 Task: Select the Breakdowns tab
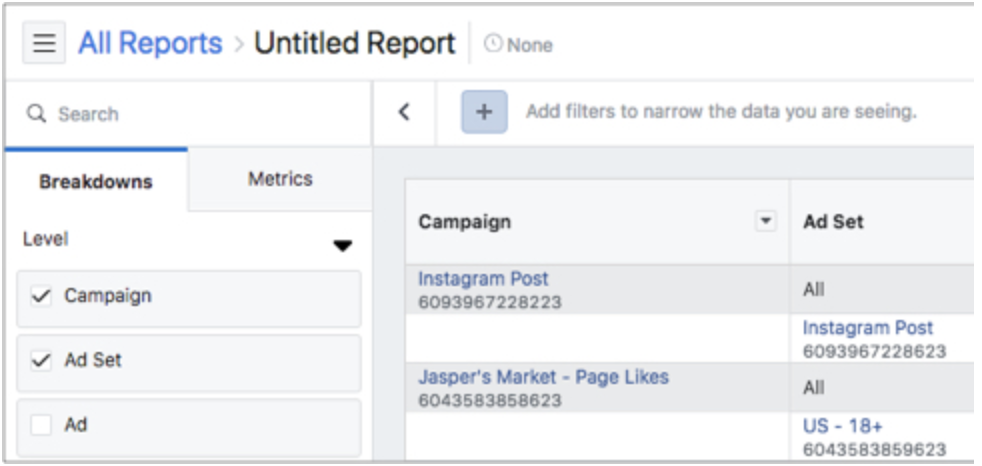pos(95,181)
